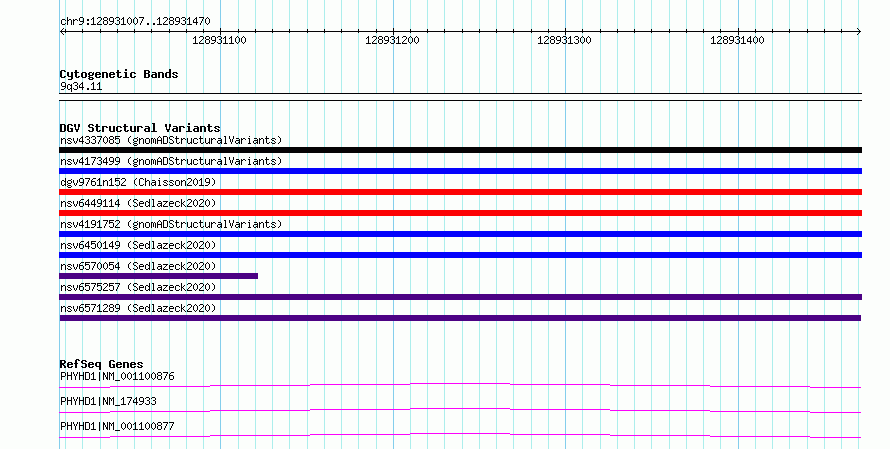Click the 128931100 ruler position label
This screenshot has width=890, height=449.
point(219,40)
